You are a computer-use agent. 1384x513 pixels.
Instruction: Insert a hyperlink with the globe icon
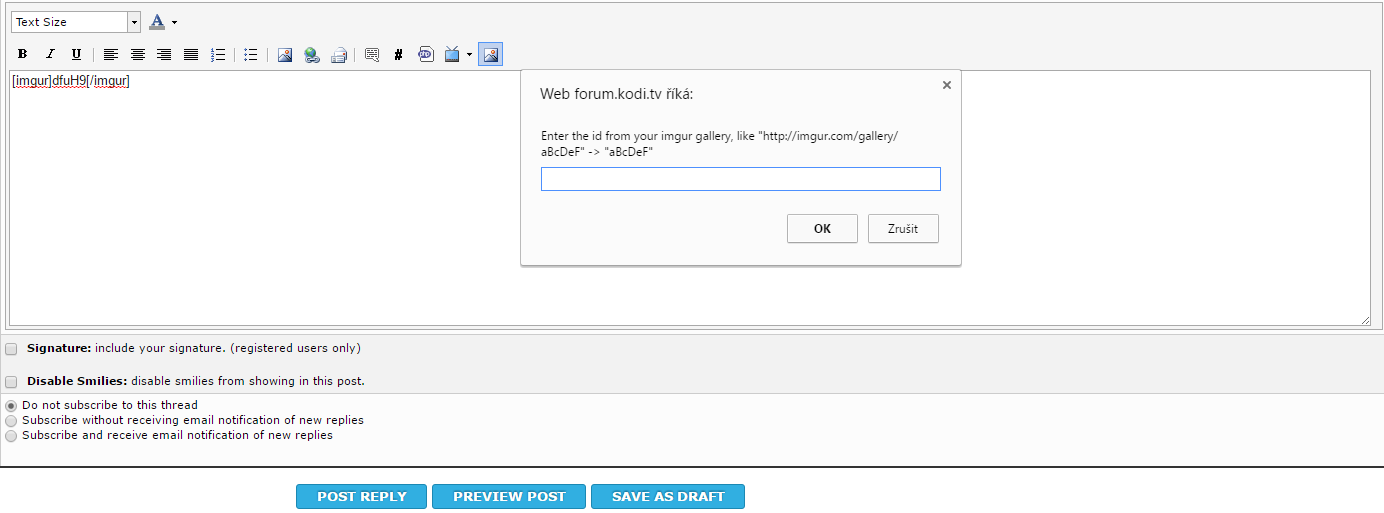coord(312,55)
